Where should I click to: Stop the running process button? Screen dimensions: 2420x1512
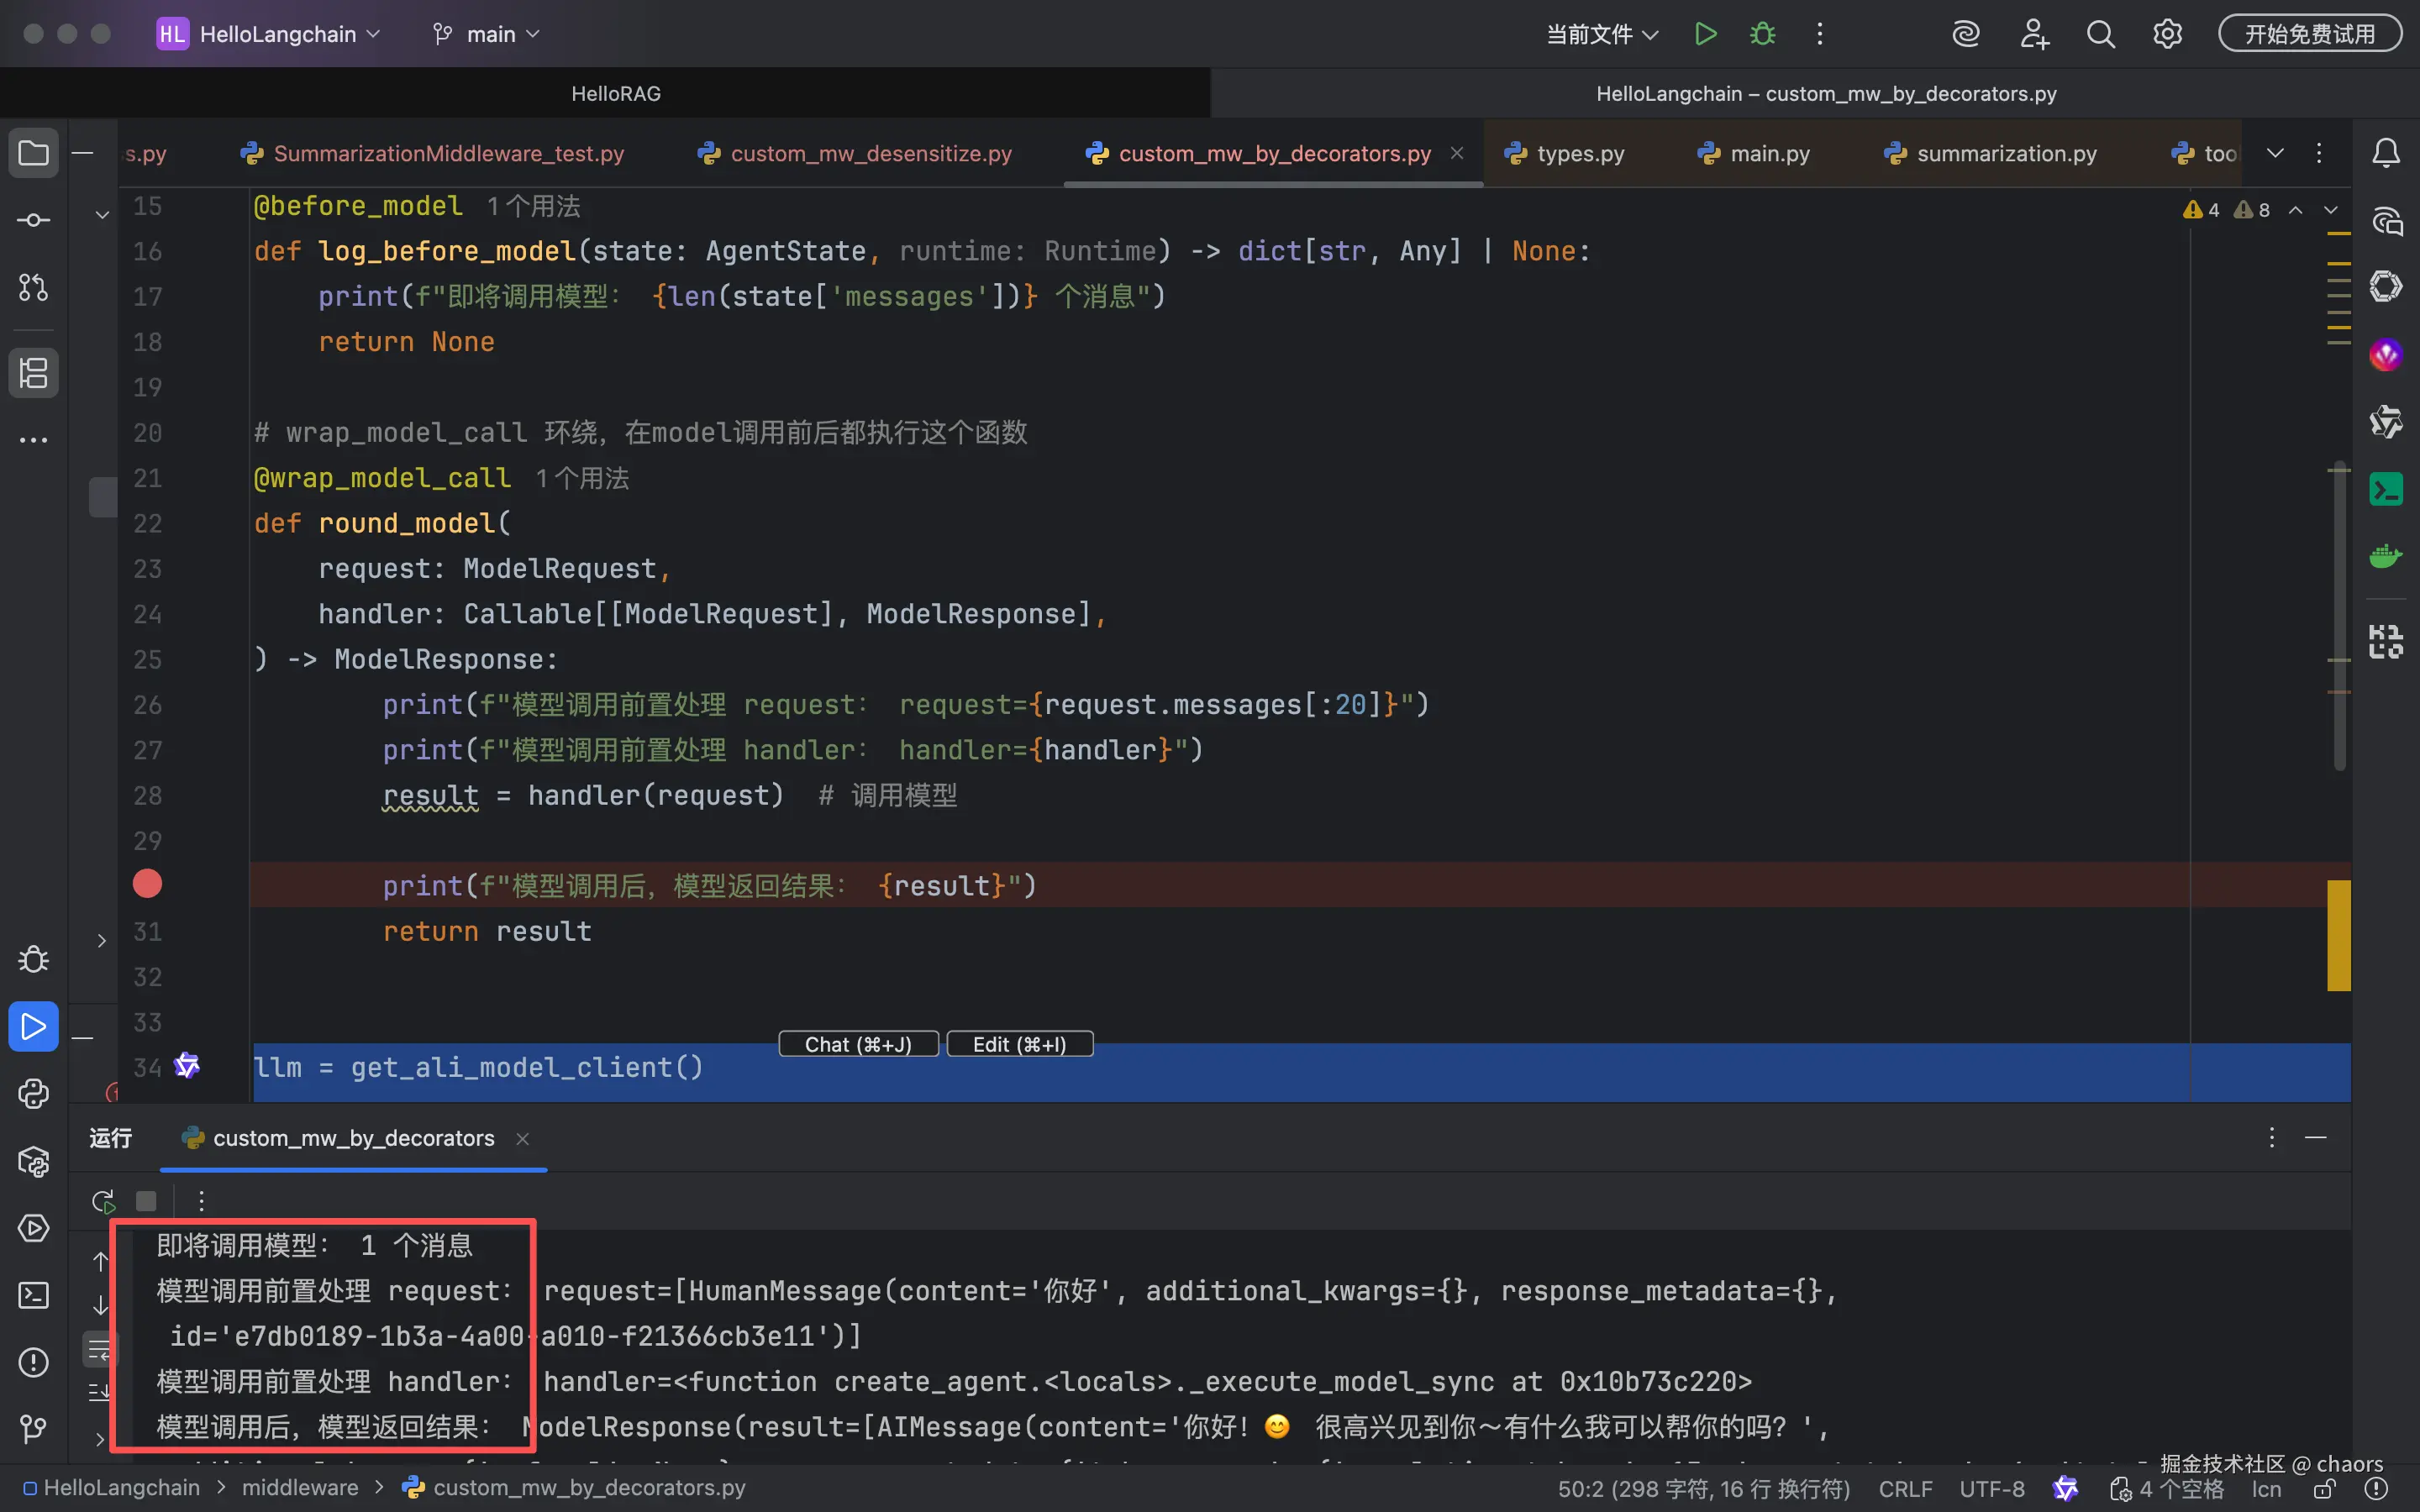point(146,1200)
